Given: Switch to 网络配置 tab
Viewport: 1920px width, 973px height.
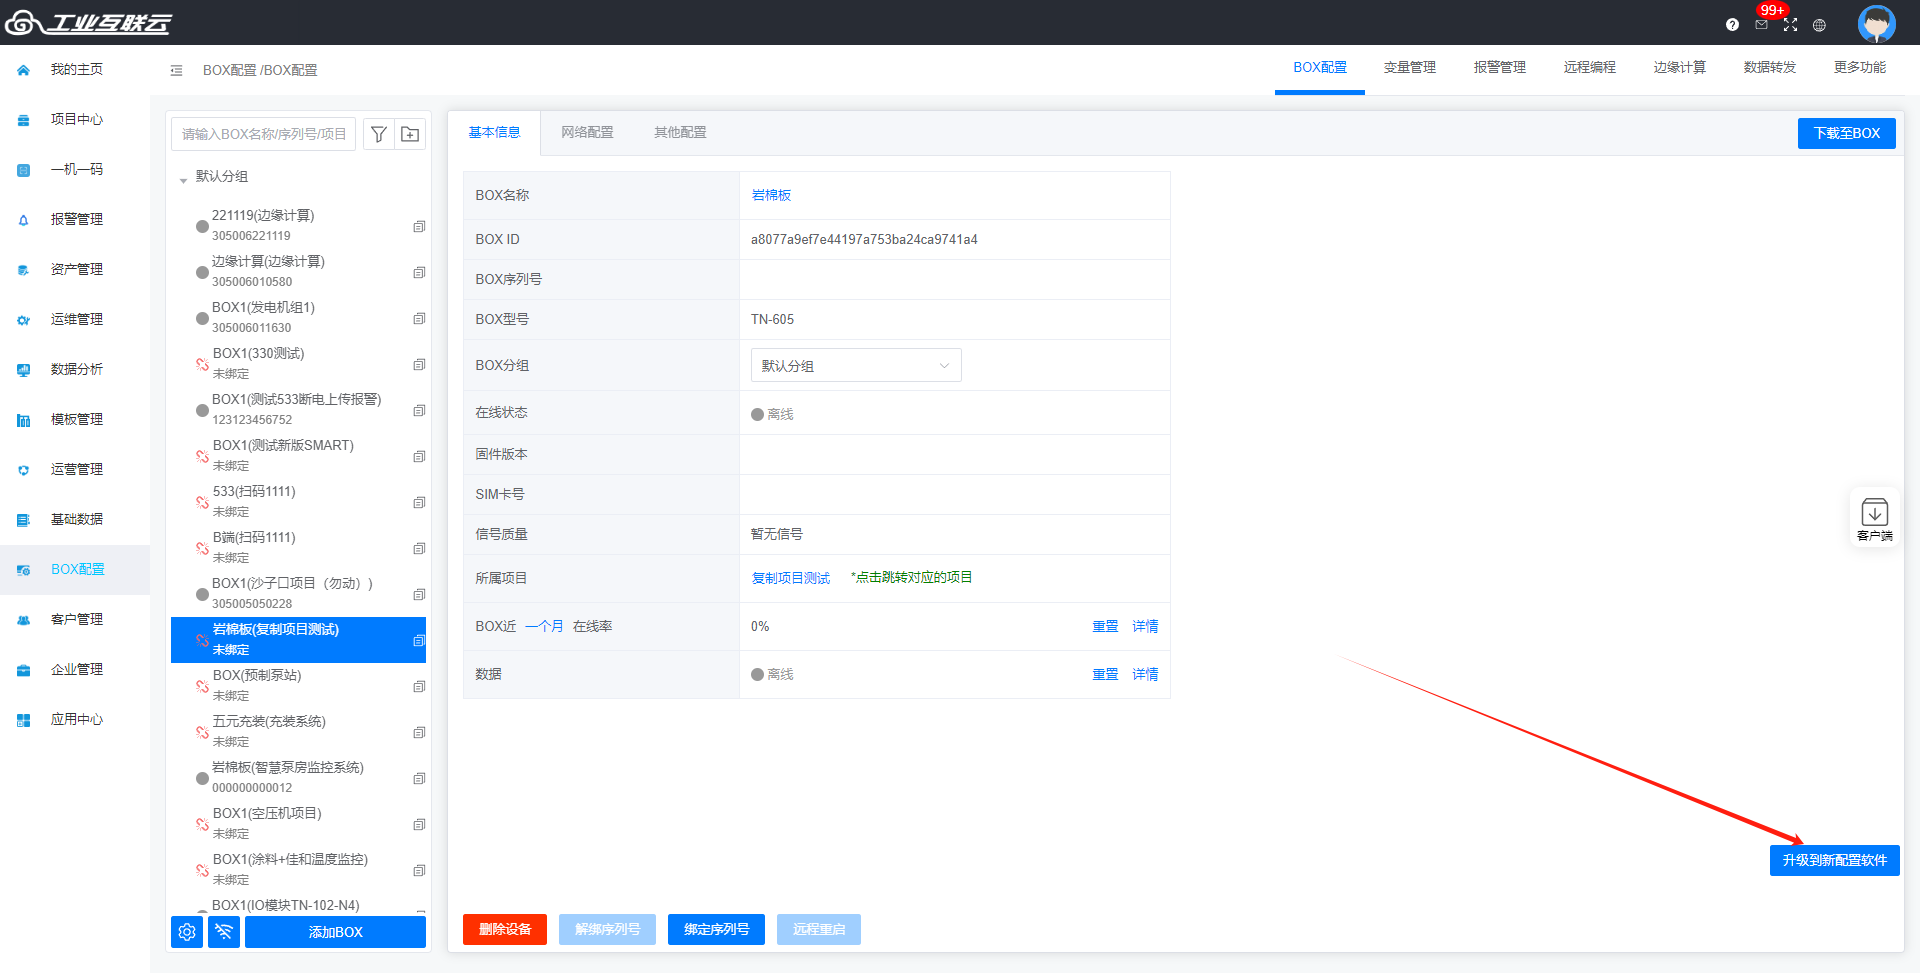Looking at the screenshot, I should 587,132.
